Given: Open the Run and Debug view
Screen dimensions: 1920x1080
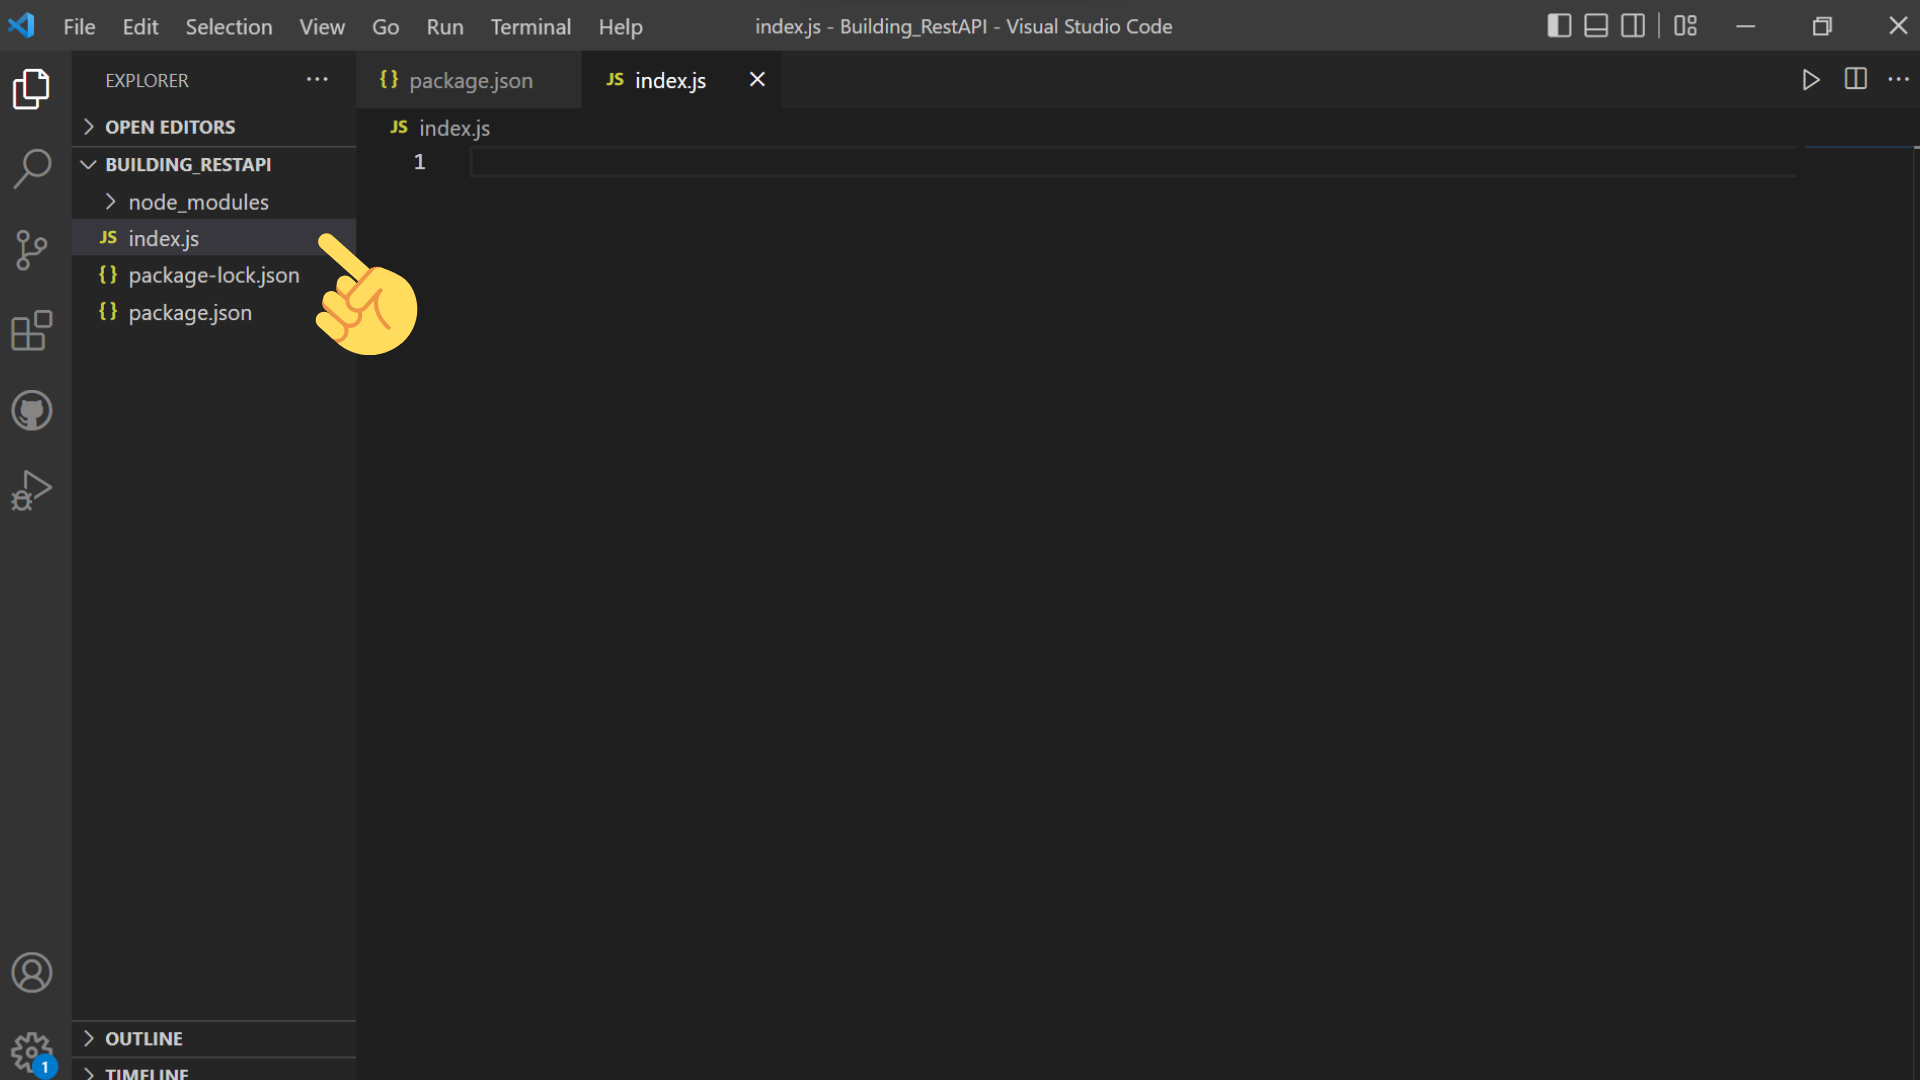Looking at the screenshot, I should (x=33, y=490).
